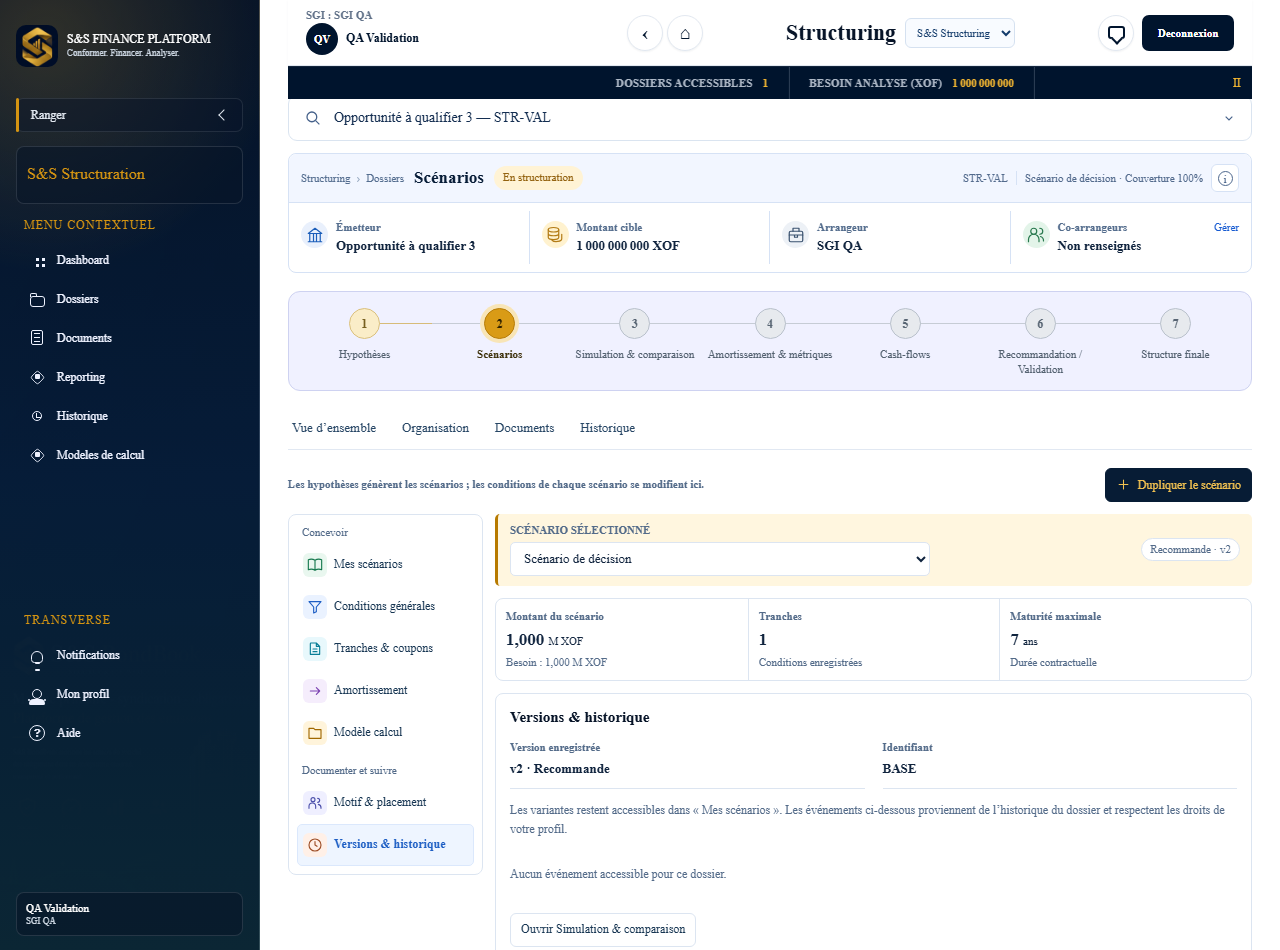Switch to the Organisation tab

coord(435,428)
